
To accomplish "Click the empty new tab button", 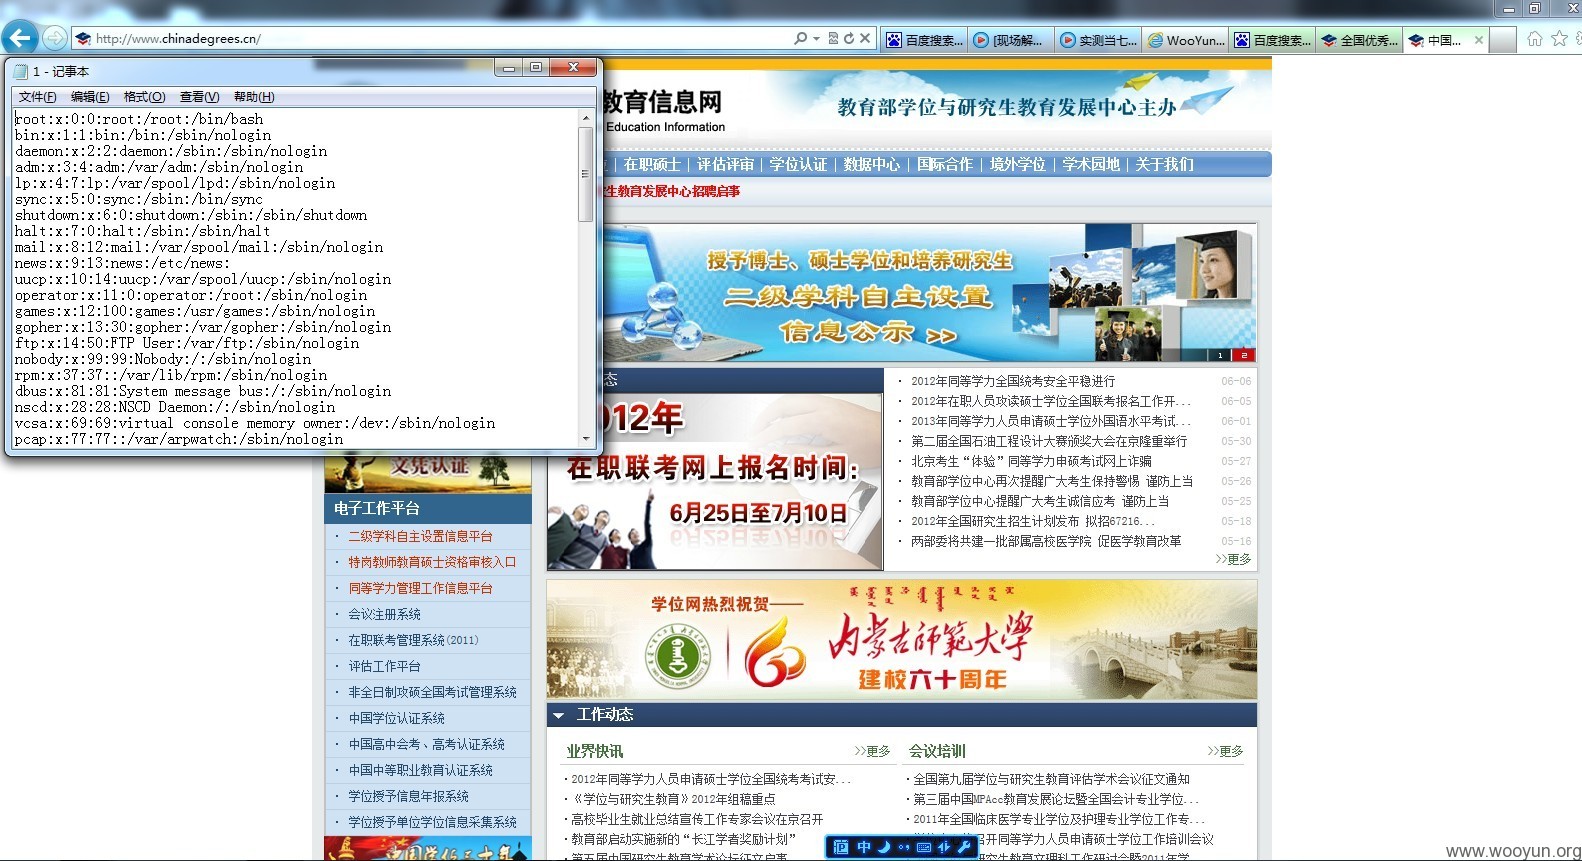I will (x=1503, y=40).
